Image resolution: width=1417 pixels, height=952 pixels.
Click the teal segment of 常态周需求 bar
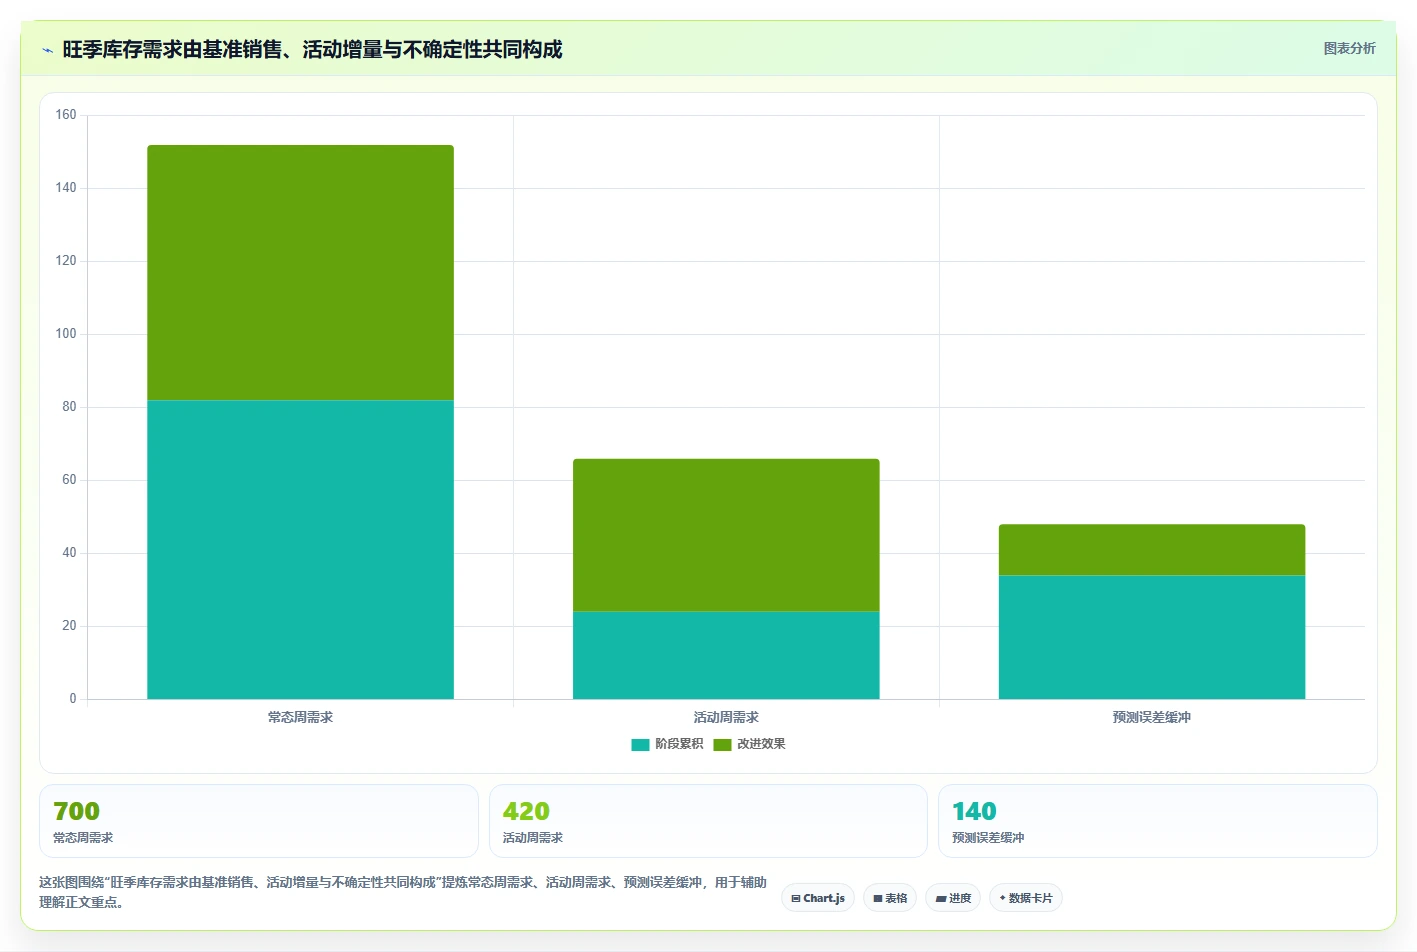300,549
